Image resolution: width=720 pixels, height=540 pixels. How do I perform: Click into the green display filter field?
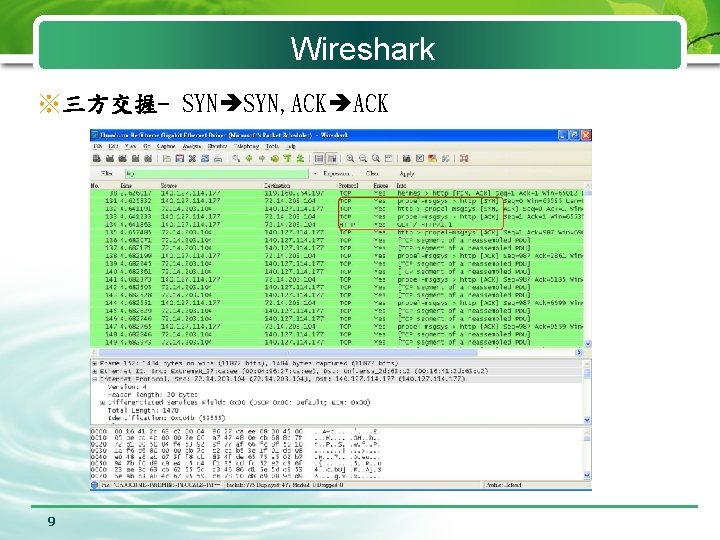click(217, 174)
